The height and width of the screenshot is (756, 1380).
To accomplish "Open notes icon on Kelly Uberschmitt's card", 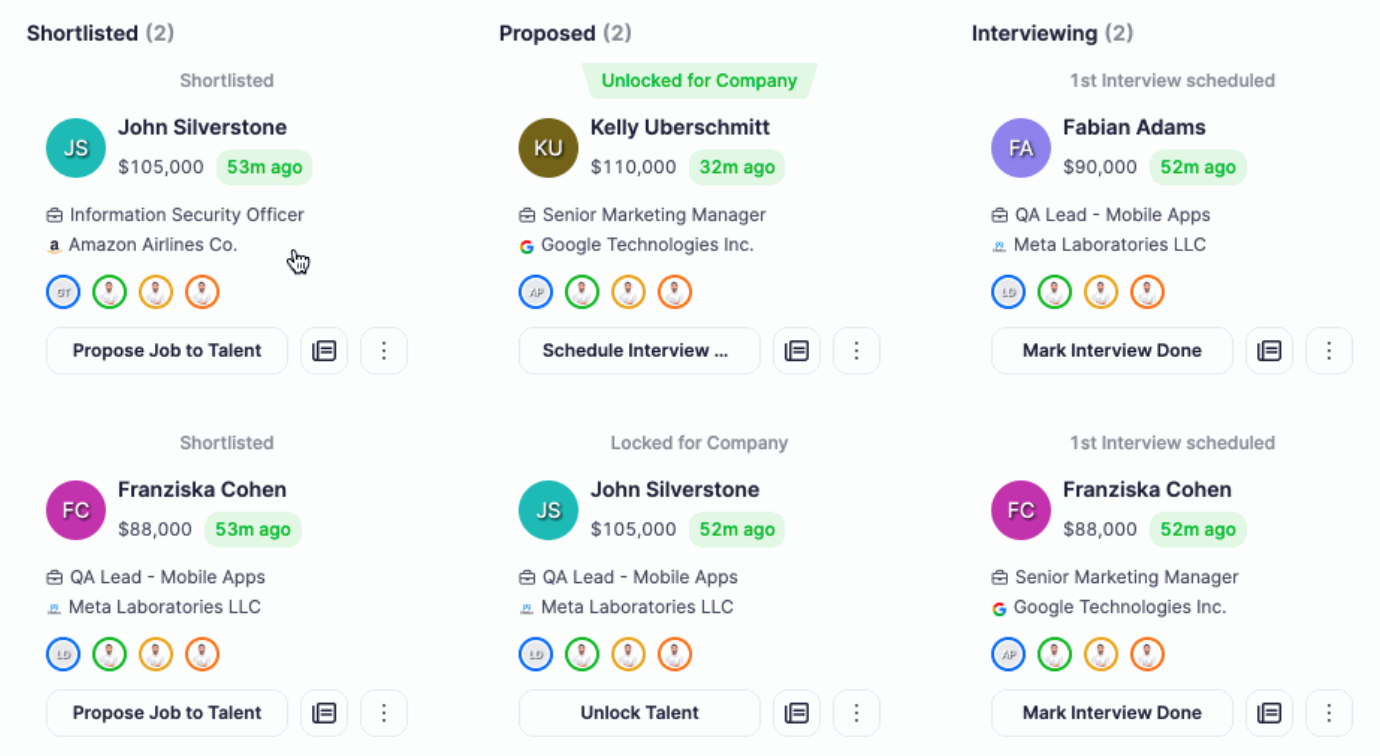I will pos(796,351).
